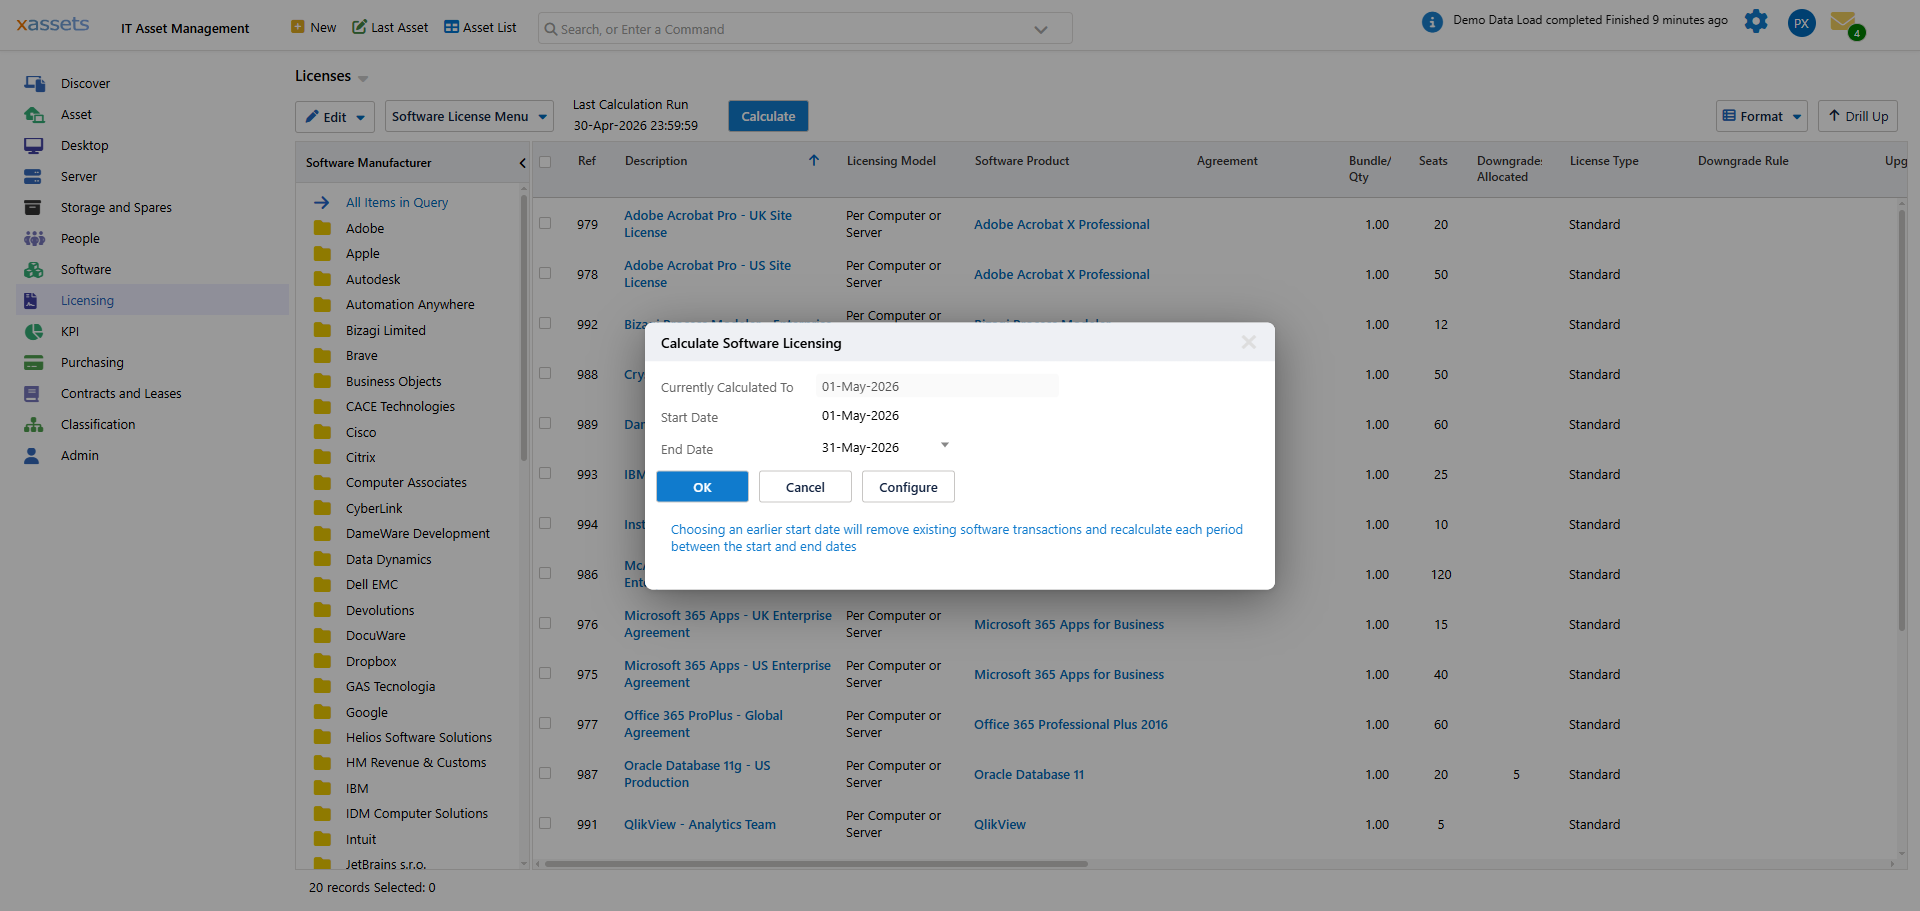The height and width of the screenshot is (911, 1920).
Task: Open the Contracts and Leases icon
Action: click(x=35, y=393)
